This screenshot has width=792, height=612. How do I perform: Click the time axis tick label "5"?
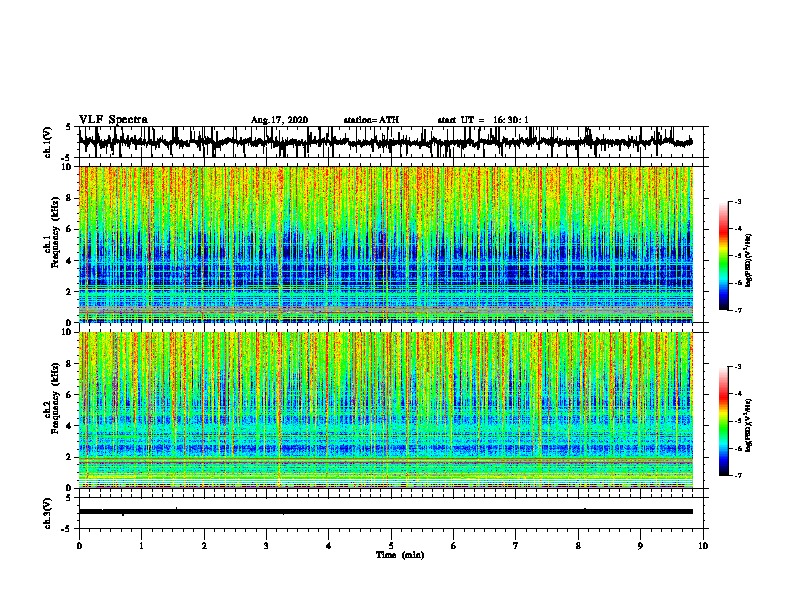[x=391, y=546]
